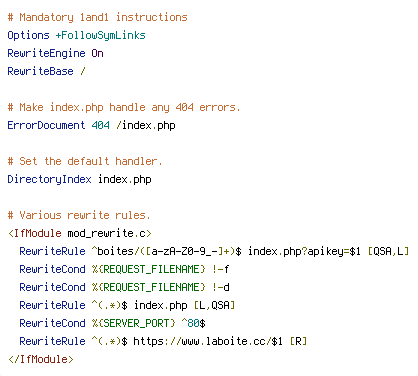
Task: Click RewriteRule keyword on the 'boites' line
Action: (52, 251)
